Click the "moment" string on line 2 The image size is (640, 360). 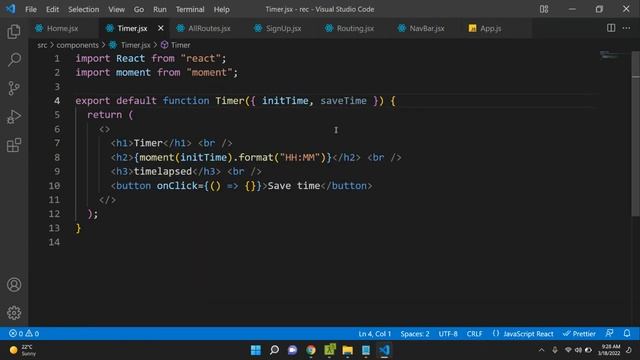click(209, 72)
